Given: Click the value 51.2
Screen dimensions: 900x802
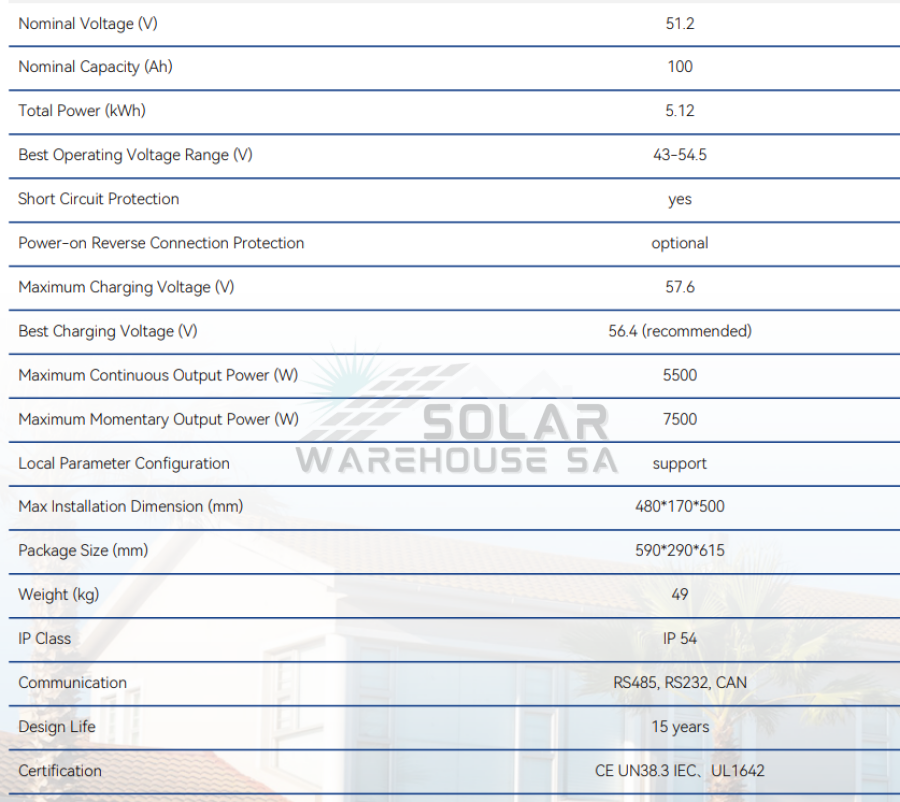Looking at the screenshot, I should point(680,24).
